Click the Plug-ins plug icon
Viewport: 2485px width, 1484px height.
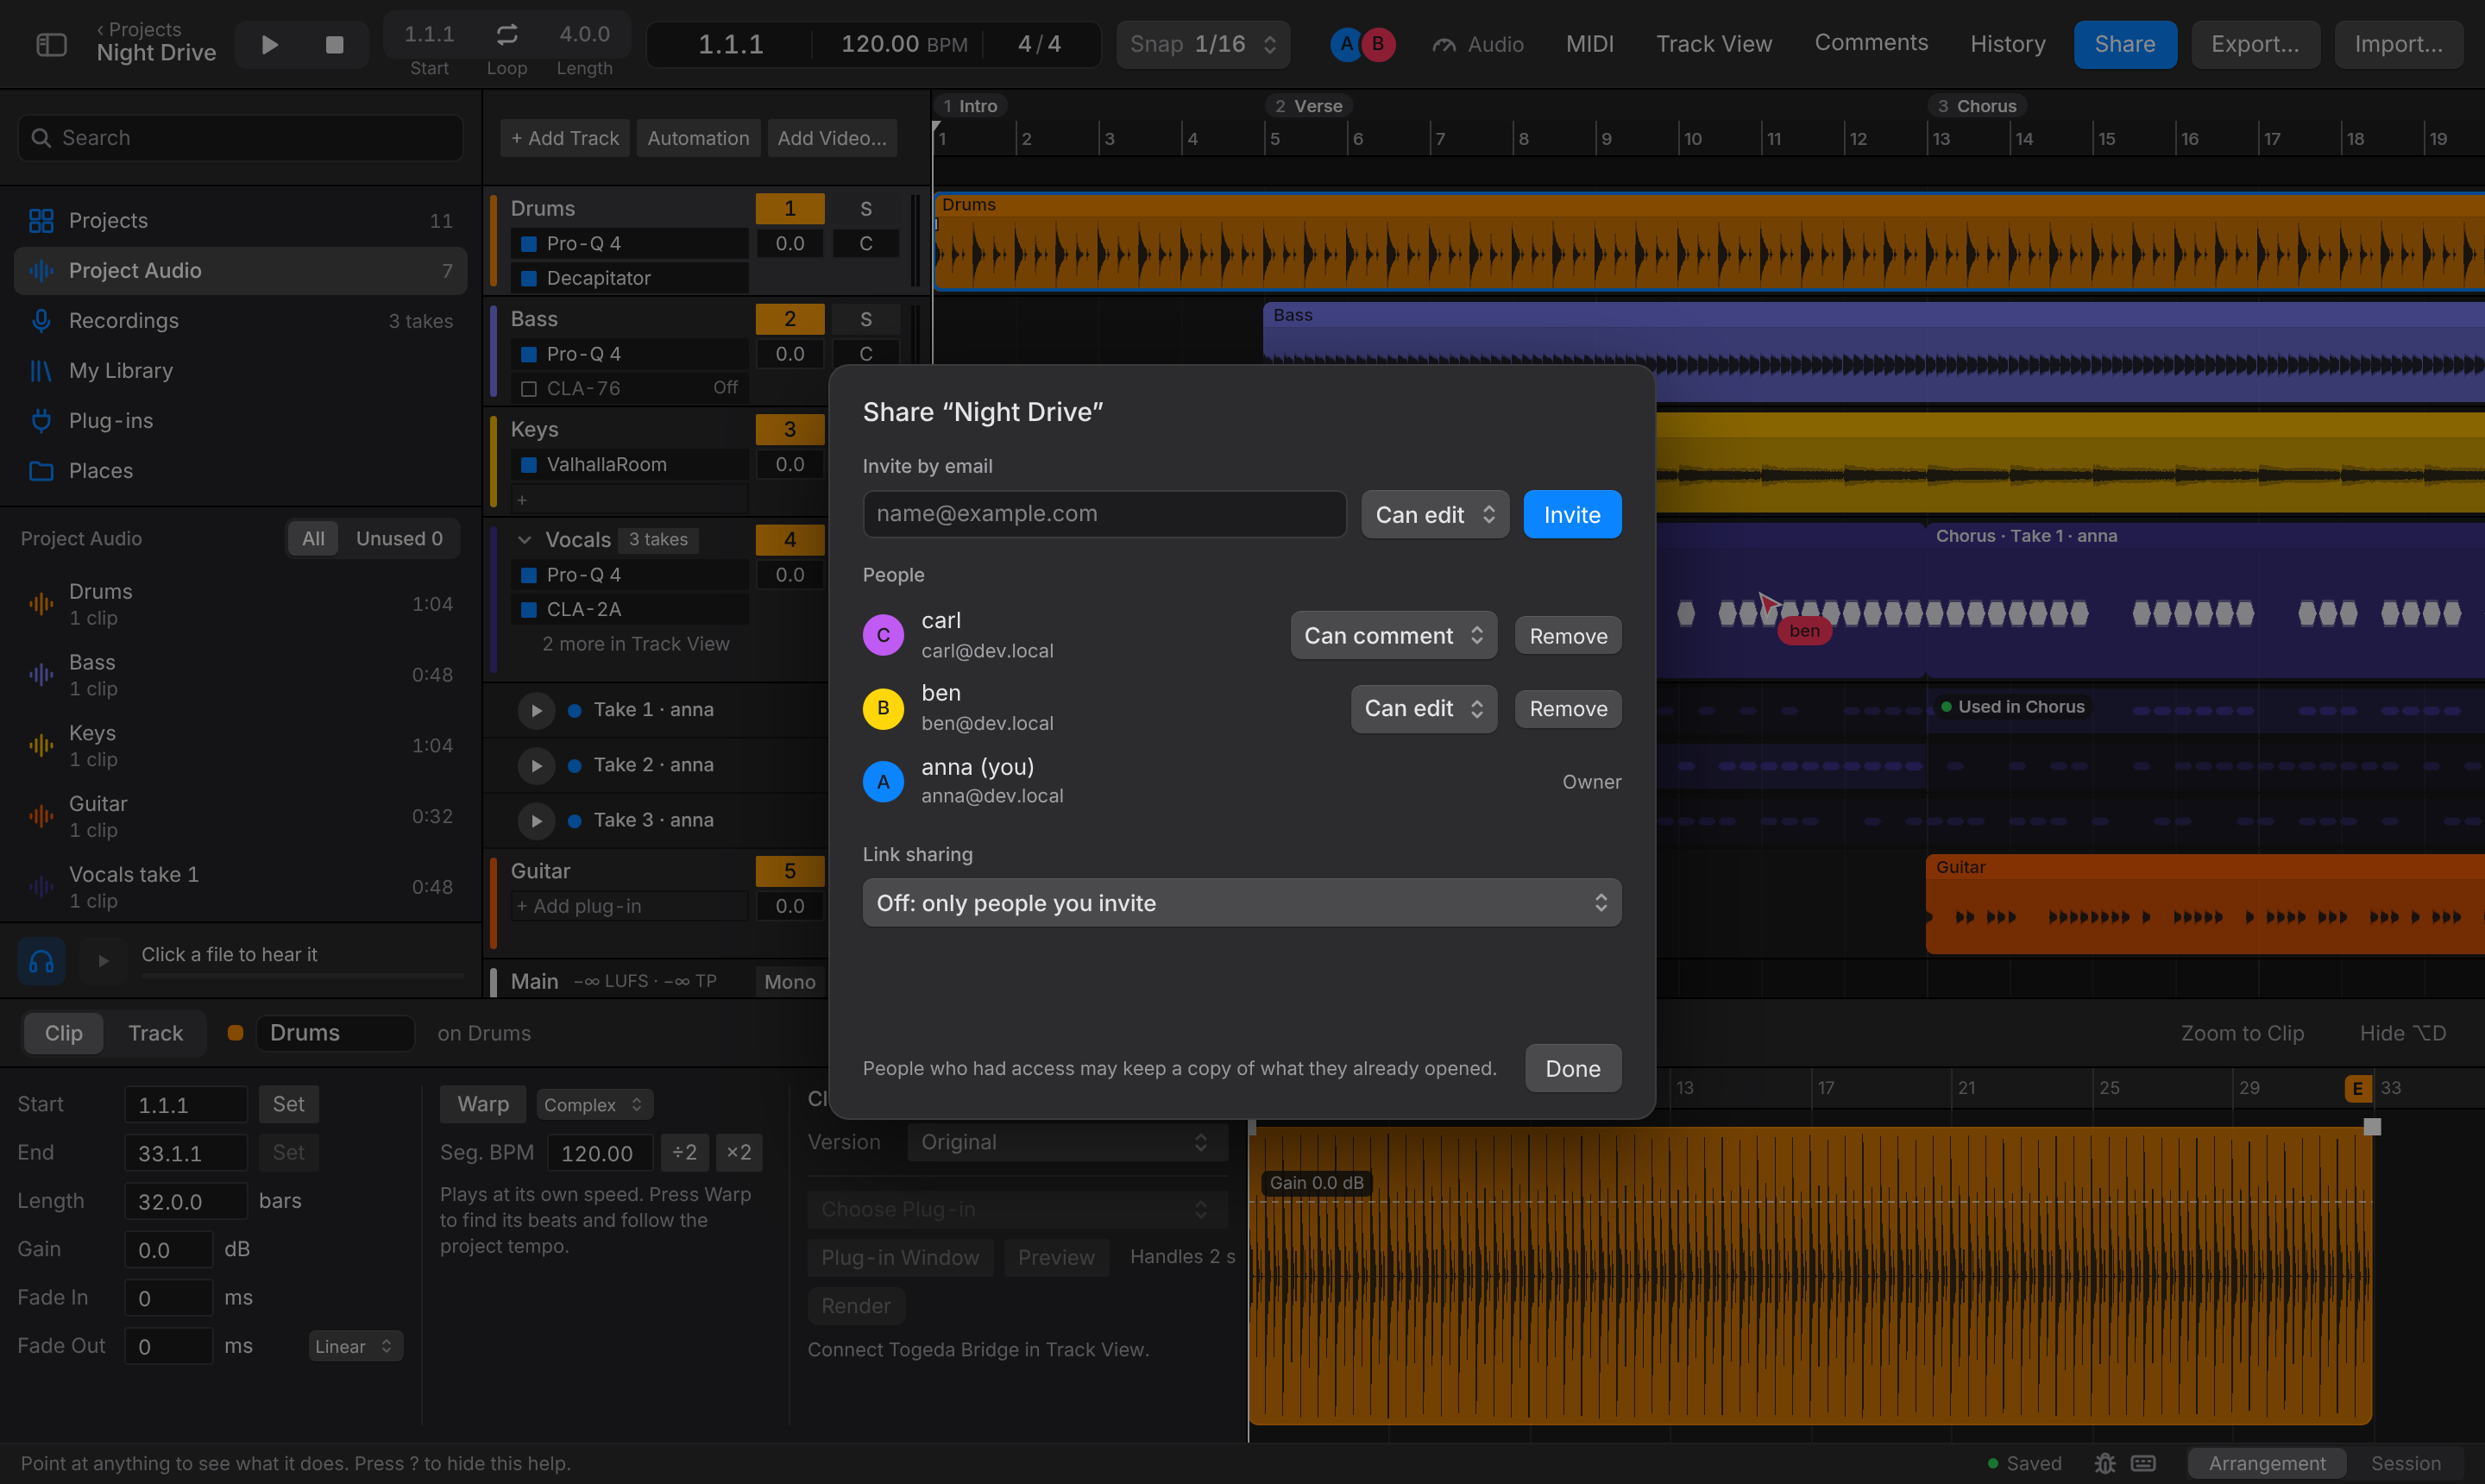(x=41, y=420)
